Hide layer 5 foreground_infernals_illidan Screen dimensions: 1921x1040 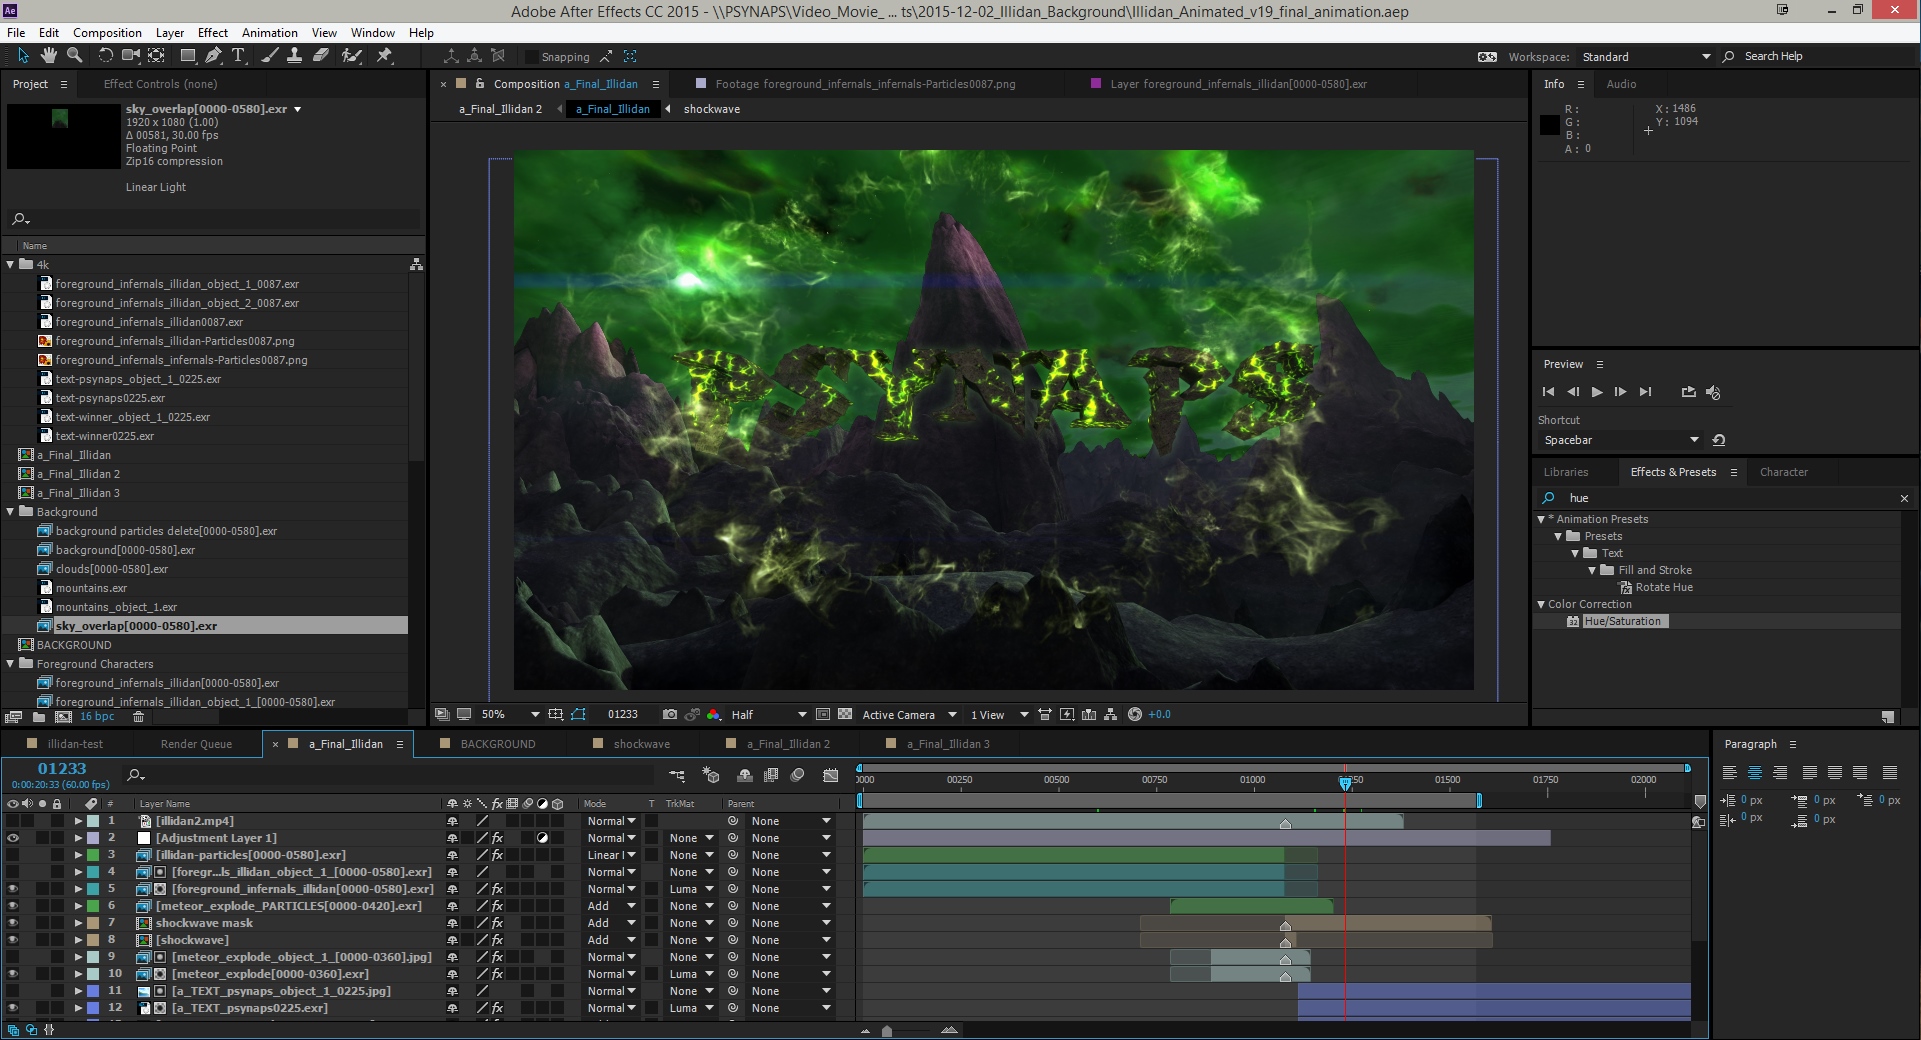click(13, 889)
